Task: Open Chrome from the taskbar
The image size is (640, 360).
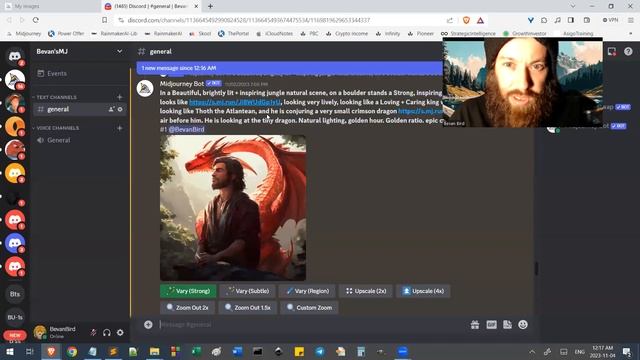Action: click(72, 351)
